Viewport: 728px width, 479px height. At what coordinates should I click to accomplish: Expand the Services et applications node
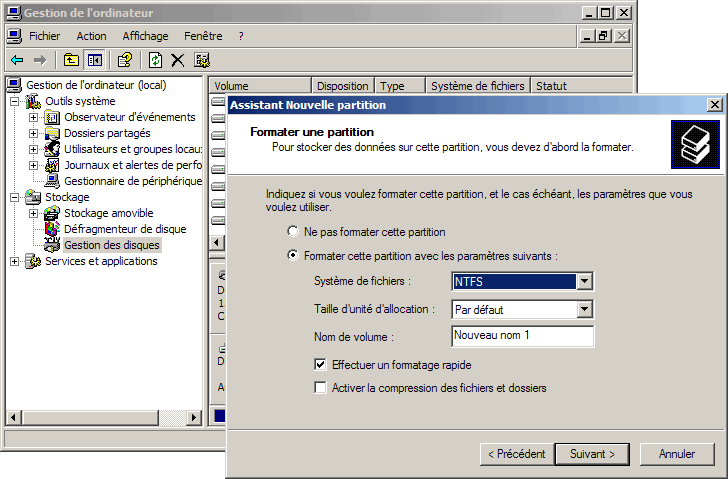tap(15, 262)
